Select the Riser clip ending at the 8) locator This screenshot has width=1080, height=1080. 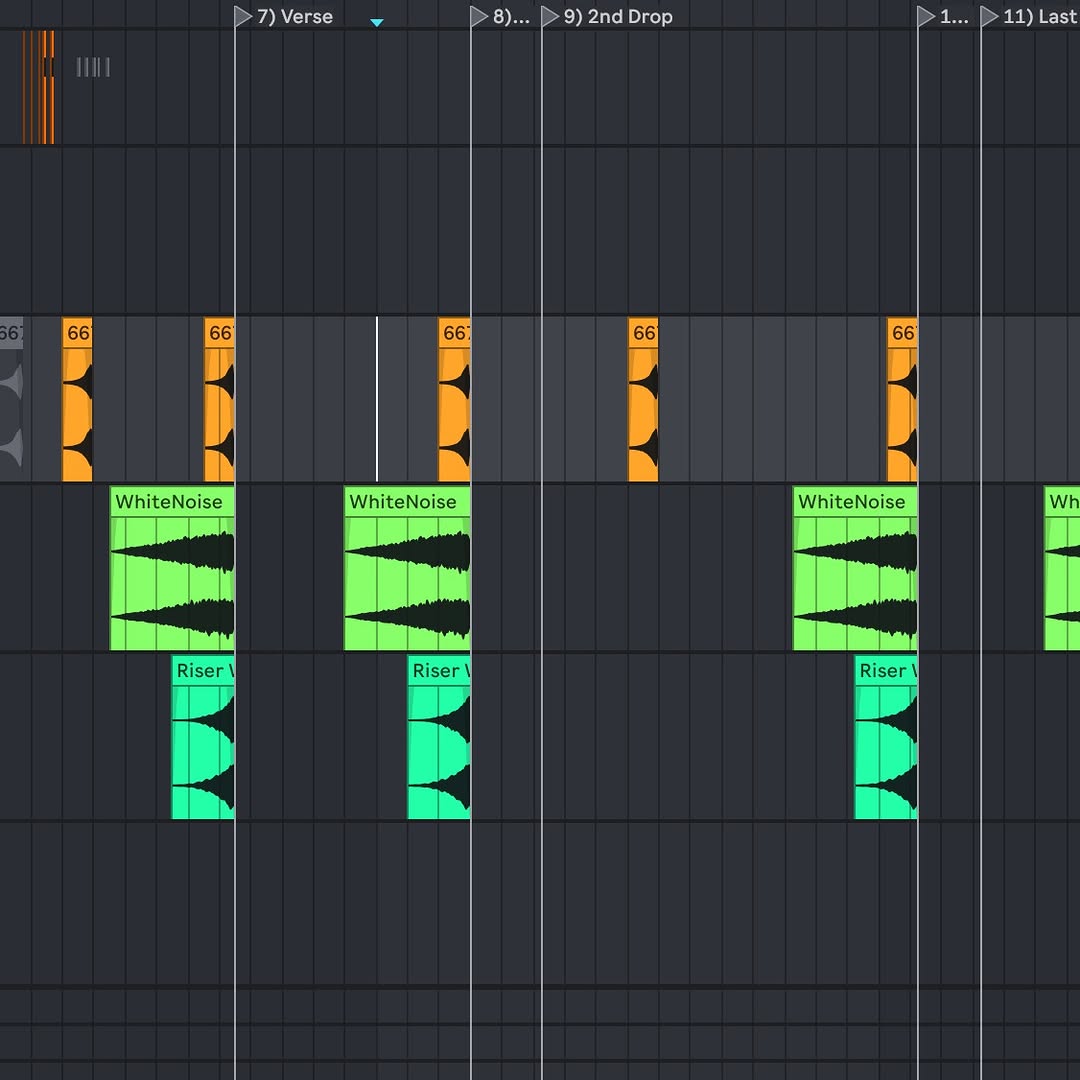tap(439, 737)
